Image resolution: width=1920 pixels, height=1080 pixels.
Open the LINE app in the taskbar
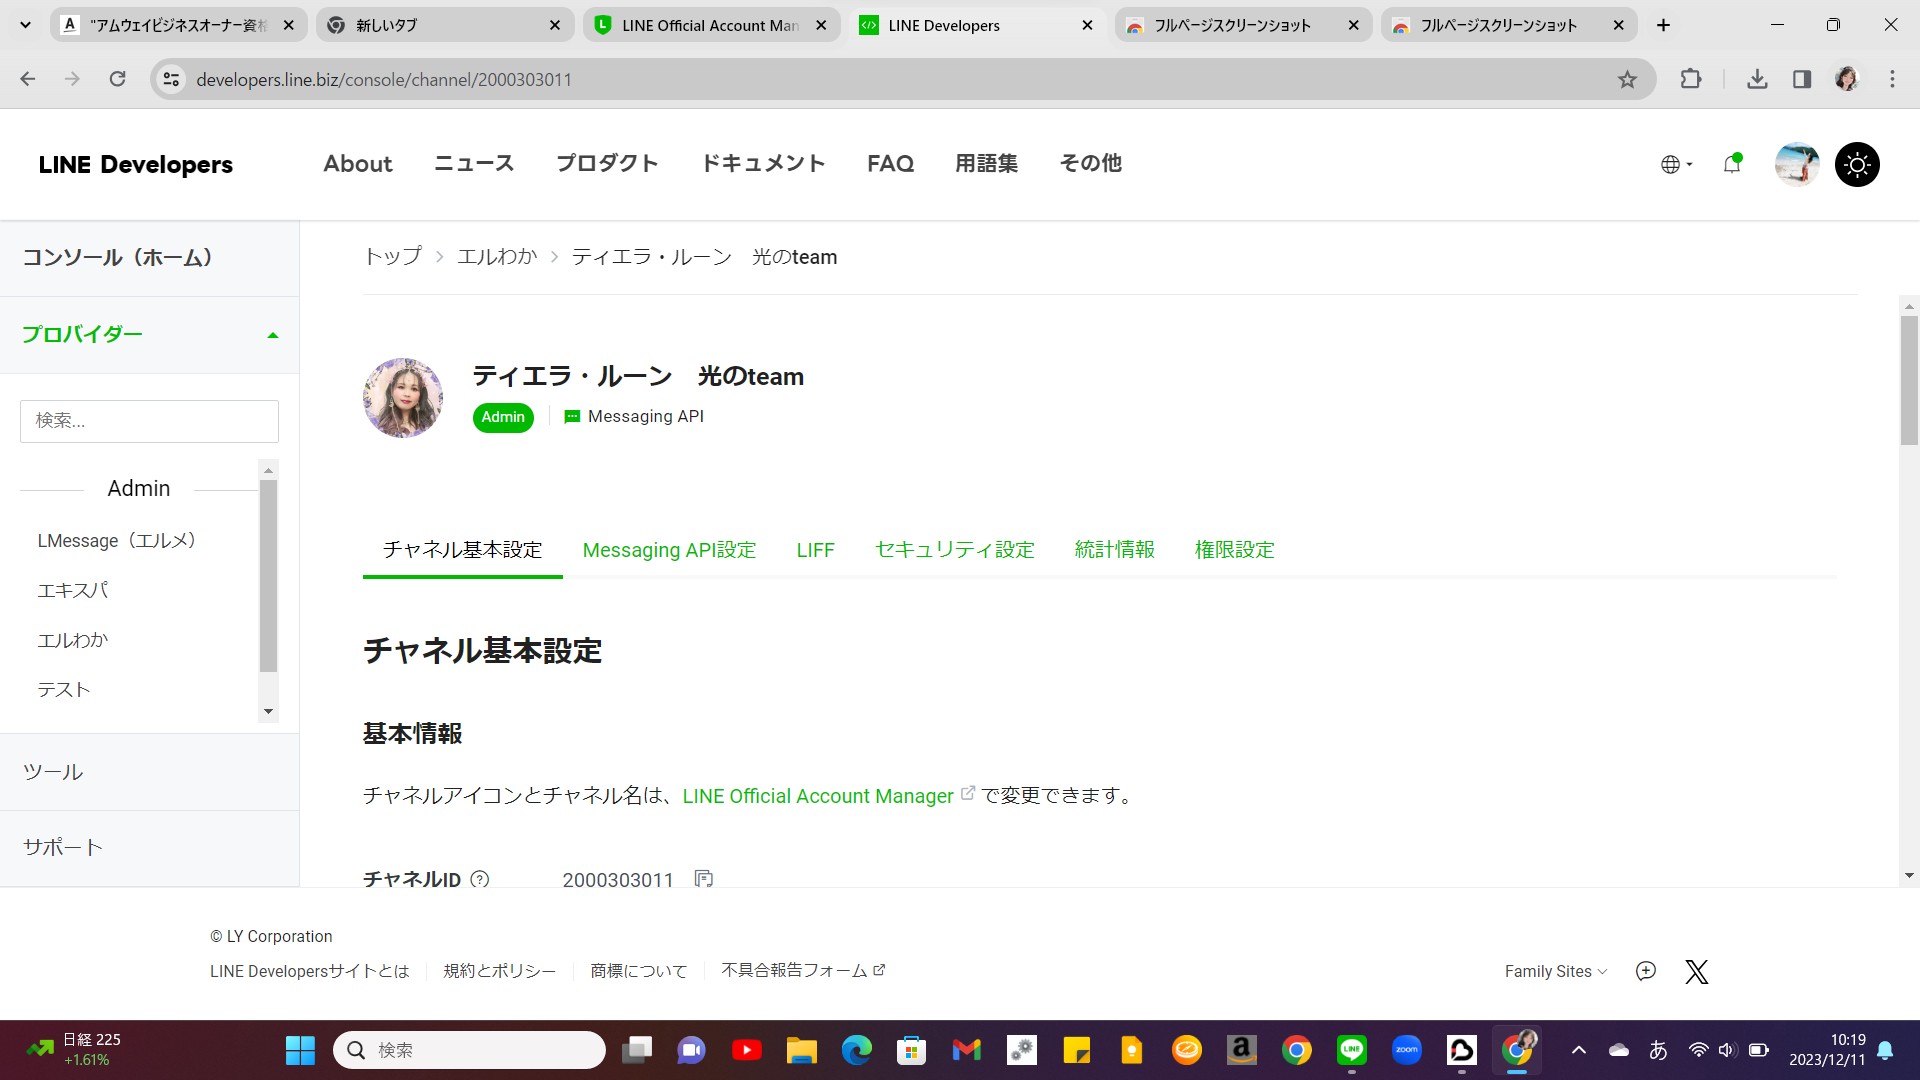pos(1352,1050)
